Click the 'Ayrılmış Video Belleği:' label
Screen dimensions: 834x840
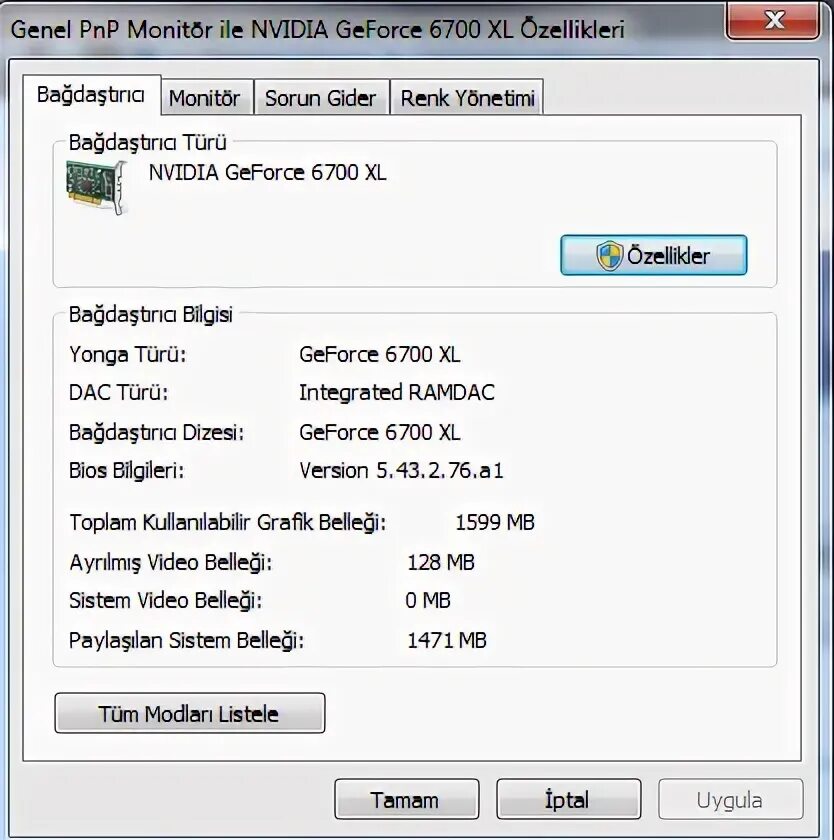170,562
